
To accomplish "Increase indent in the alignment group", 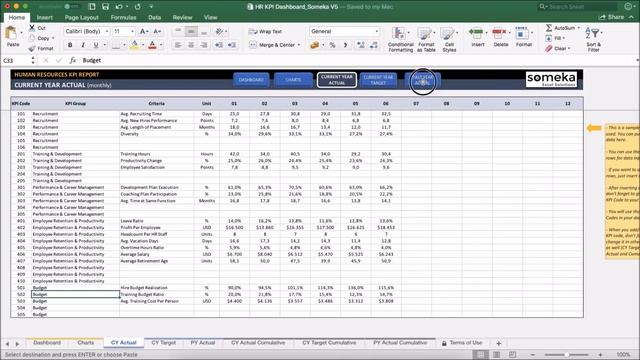I will pyautogui.click(x=232, y=45).
